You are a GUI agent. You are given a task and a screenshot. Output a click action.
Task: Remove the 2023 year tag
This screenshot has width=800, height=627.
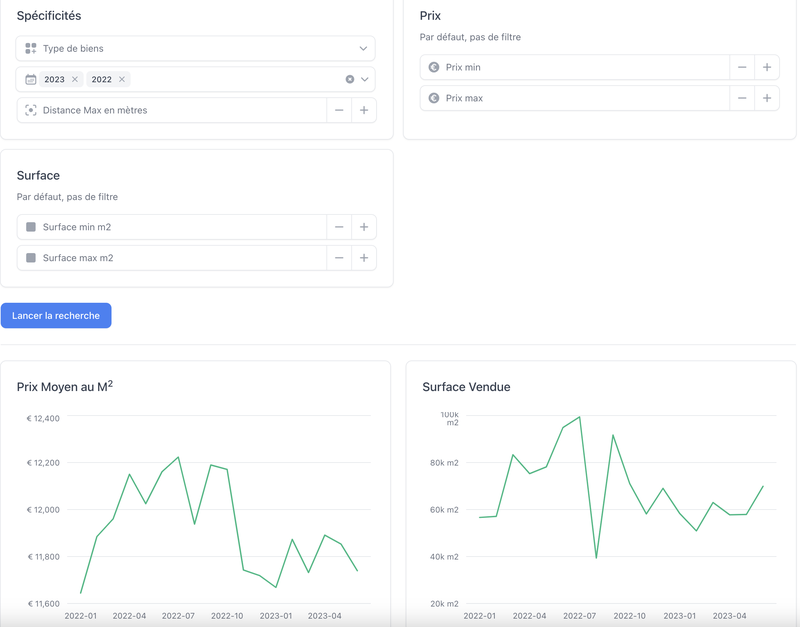pyautogui.click(x=75, y=79)
